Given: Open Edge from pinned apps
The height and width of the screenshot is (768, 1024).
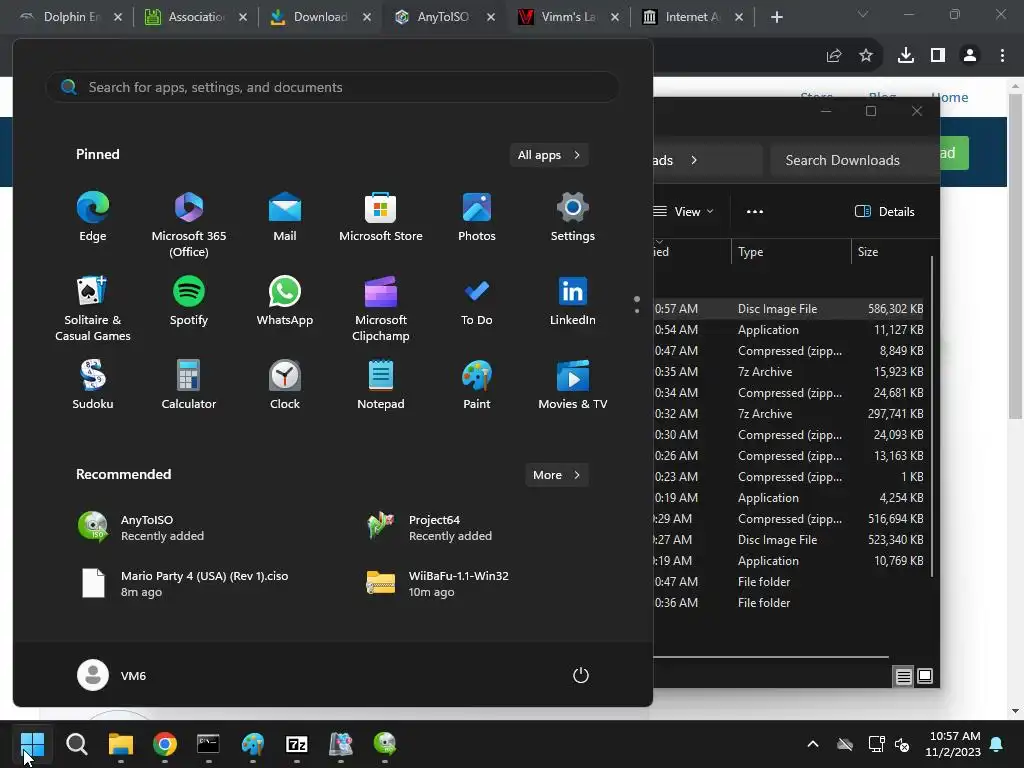Looking at the screenshot, I should (x=93, y=218).
